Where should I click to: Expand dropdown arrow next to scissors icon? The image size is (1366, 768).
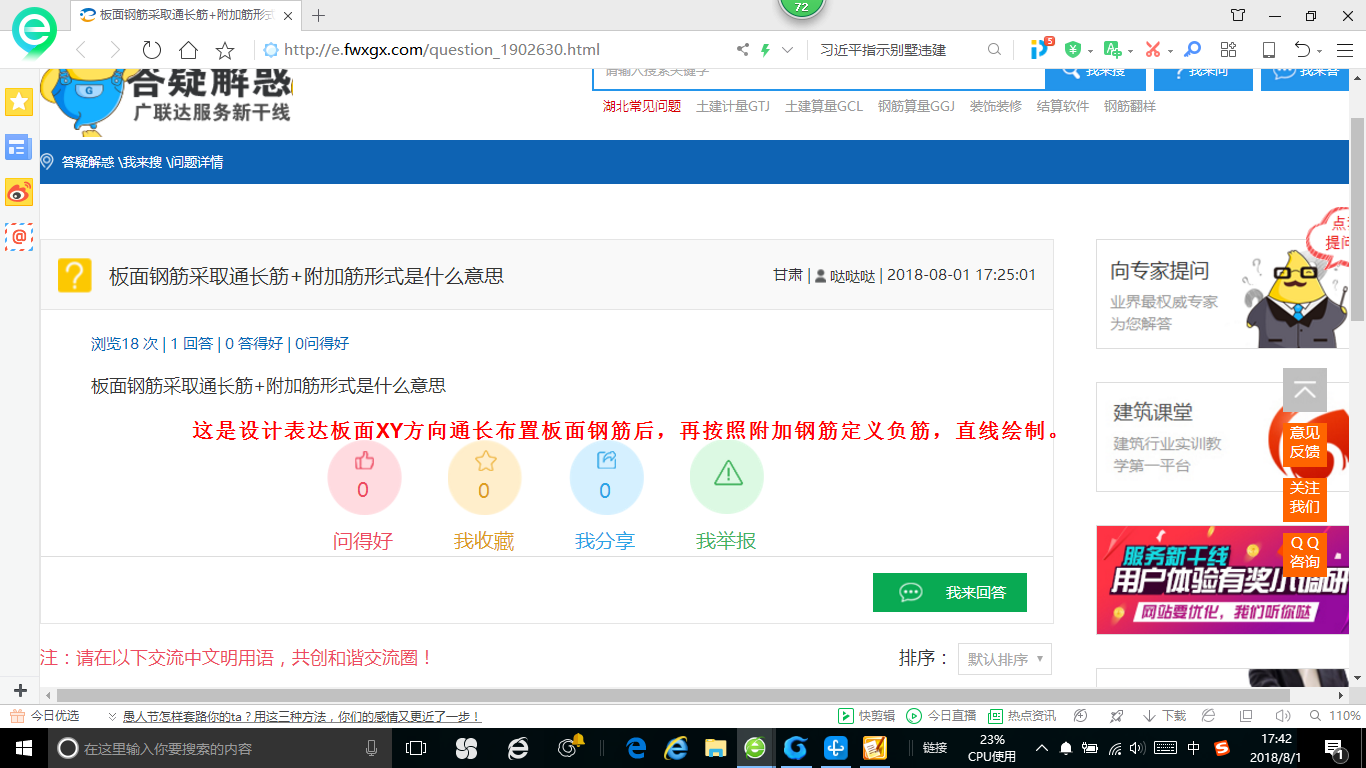(x=1170, y=51)
